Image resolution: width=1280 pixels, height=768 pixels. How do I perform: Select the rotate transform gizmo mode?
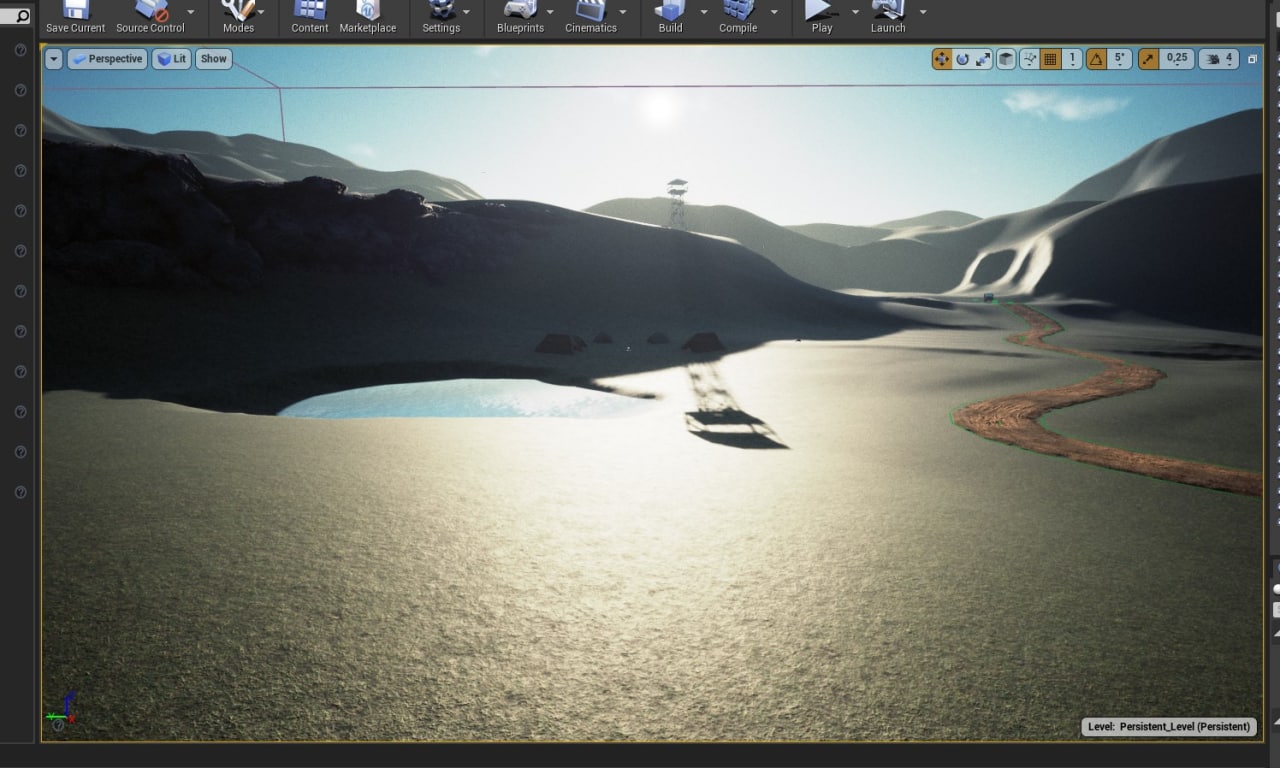tap(963, 59)
